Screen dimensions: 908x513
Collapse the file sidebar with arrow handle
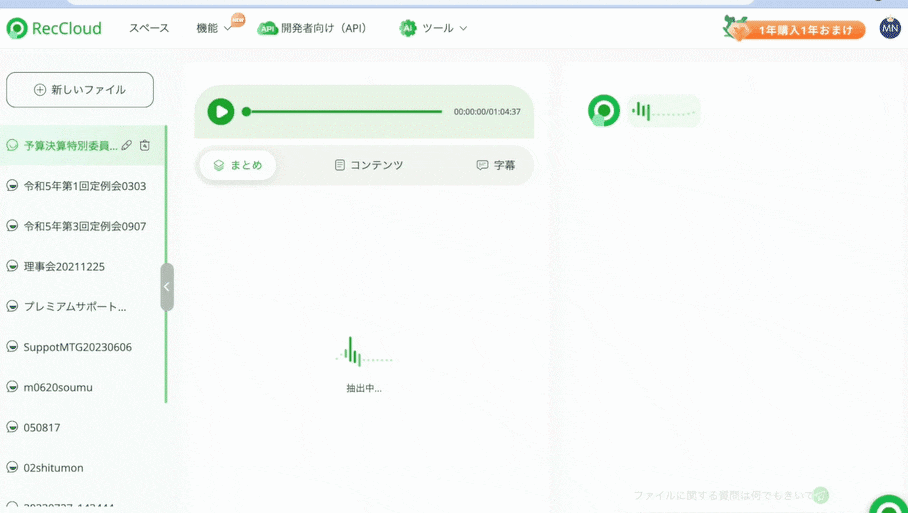click(x=167, y=287)
